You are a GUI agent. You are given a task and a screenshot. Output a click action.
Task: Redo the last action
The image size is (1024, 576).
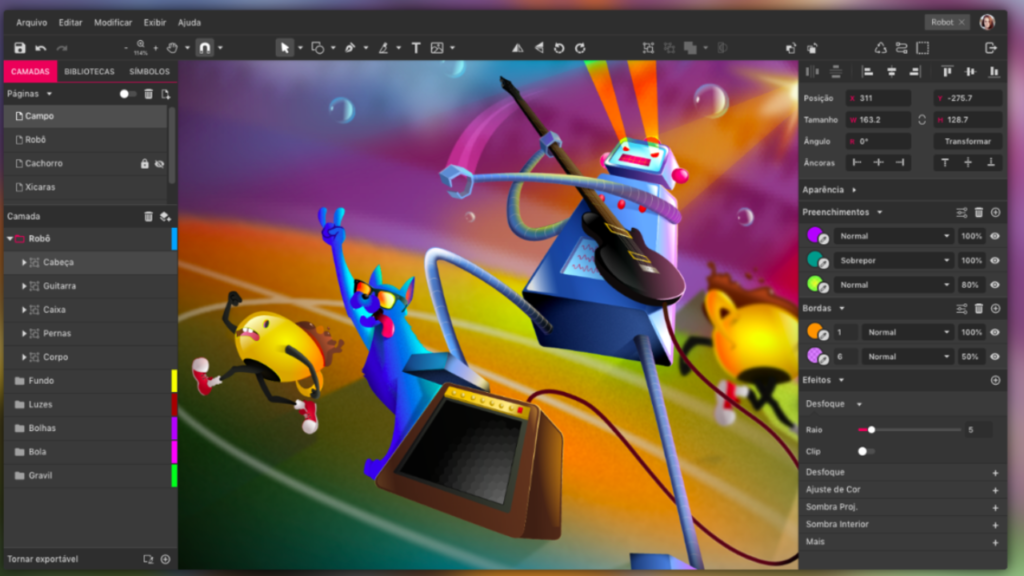pos(62,48)
